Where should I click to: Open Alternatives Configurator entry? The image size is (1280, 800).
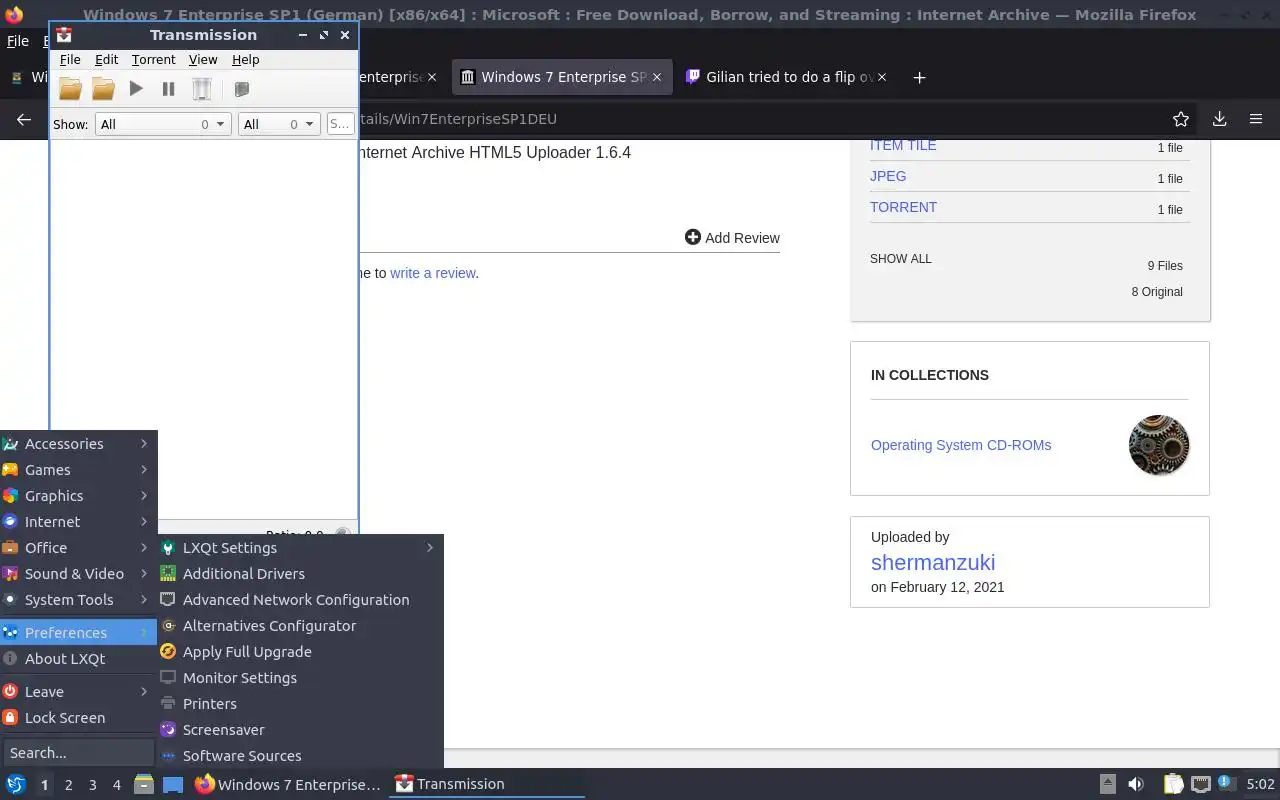click(x=300, y=626)
